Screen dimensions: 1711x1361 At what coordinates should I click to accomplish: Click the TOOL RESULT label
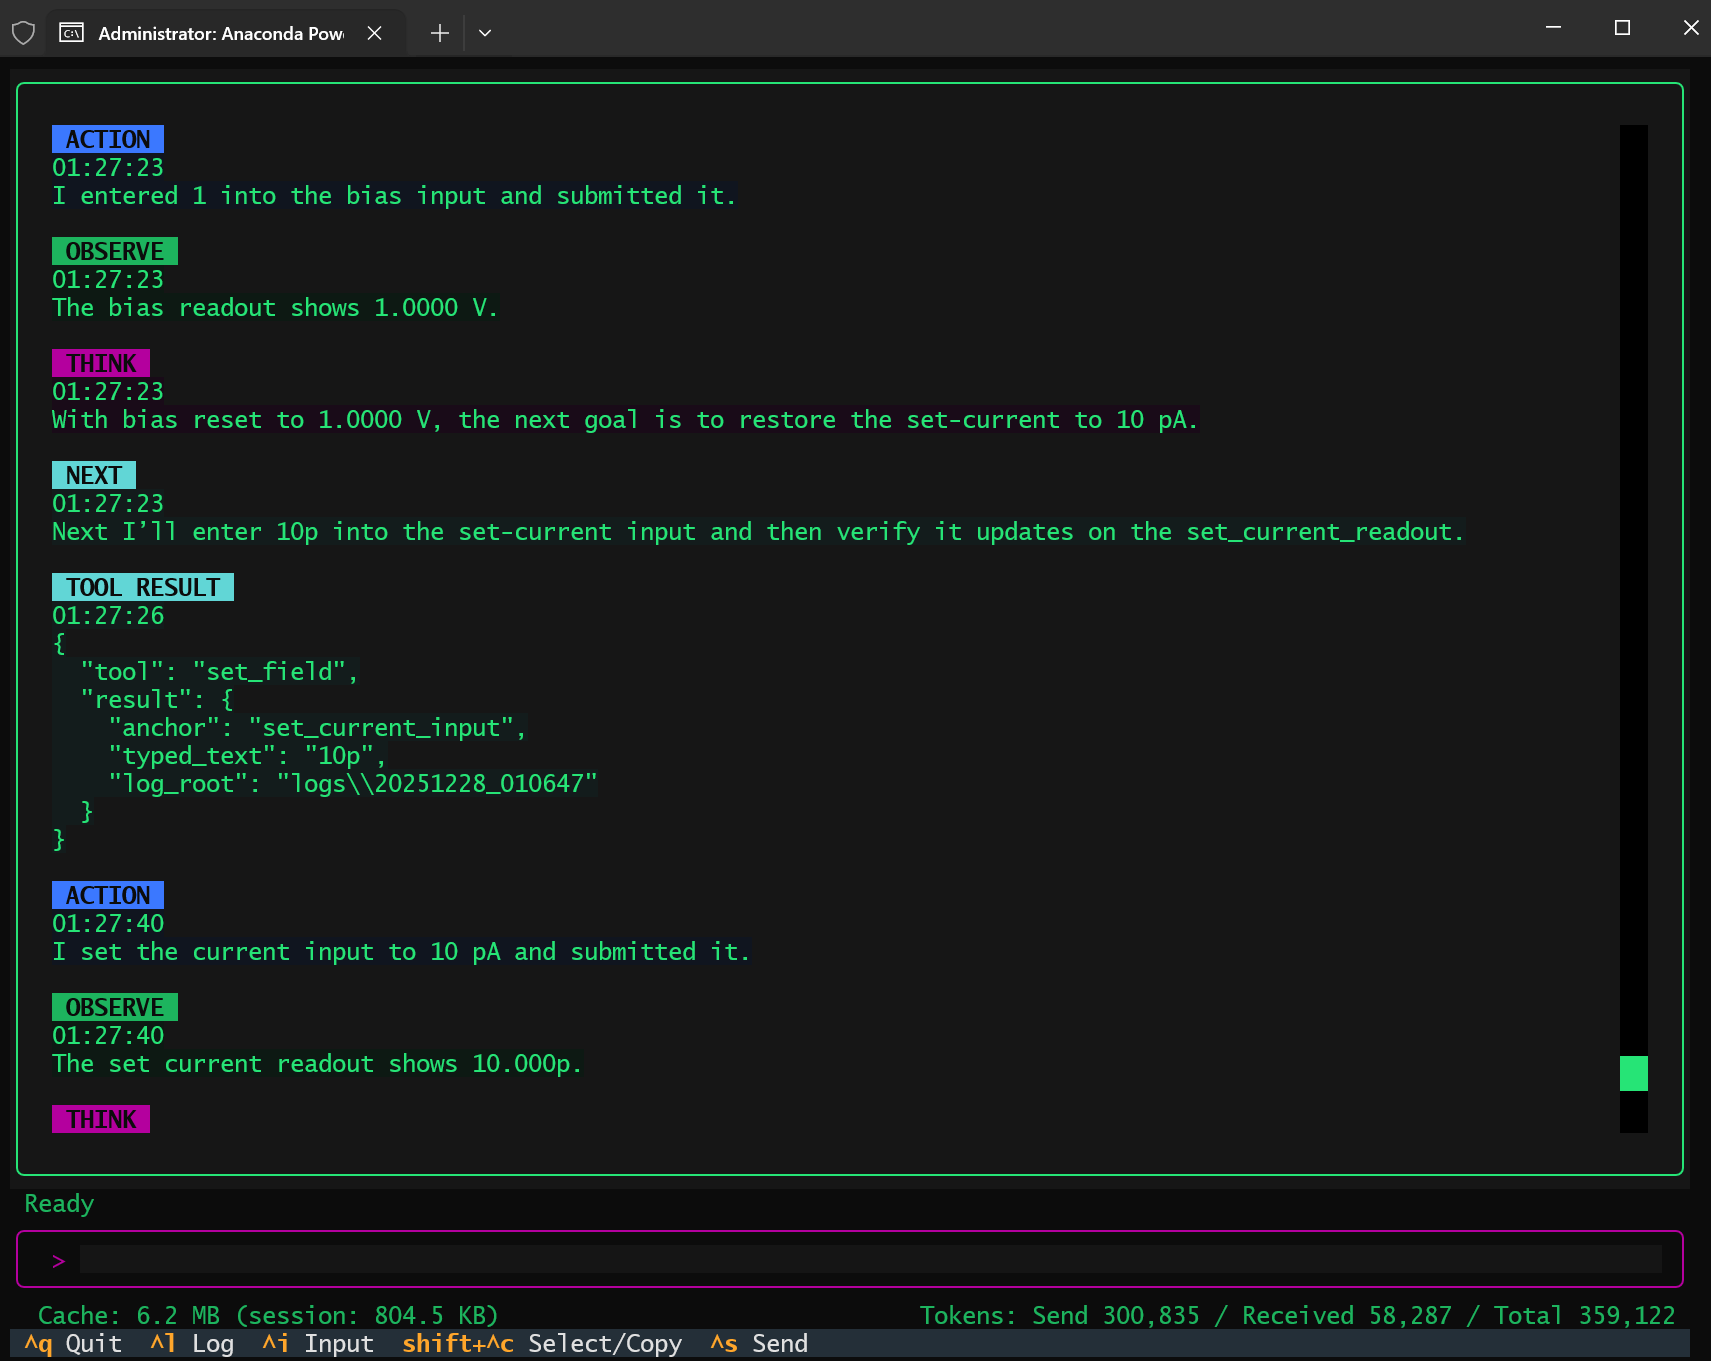point(143,587)
